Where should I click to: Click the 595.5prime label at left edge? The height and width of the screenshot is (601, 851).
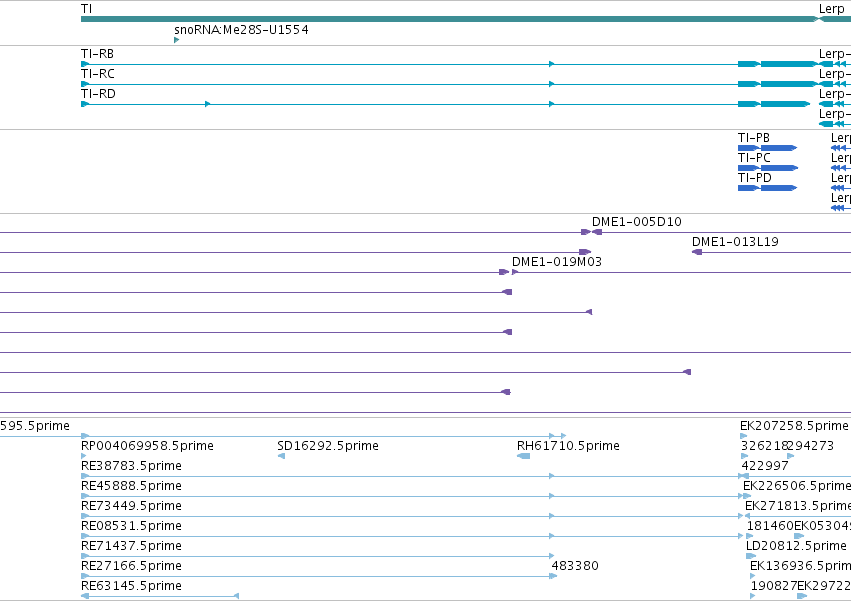35,426
